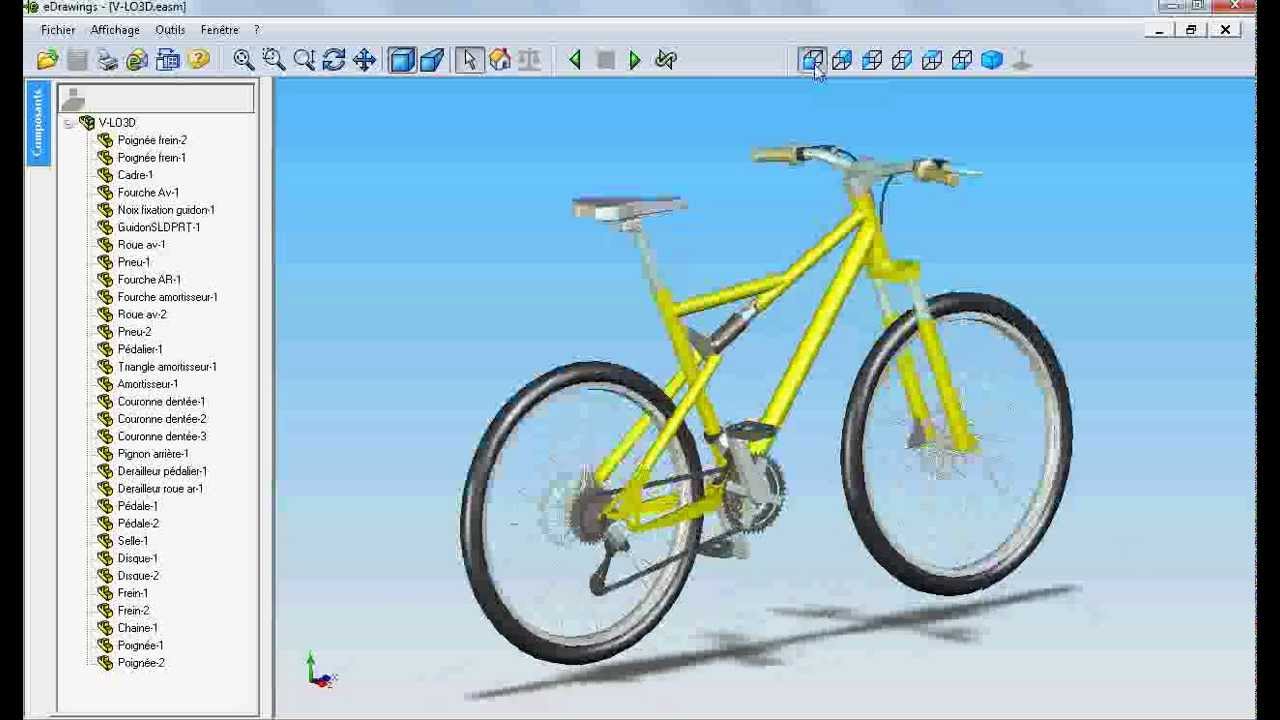Select the Zoom to Fit magnifier tool
This screenshot has width=1280, height=720.
[x=243, y=61]
